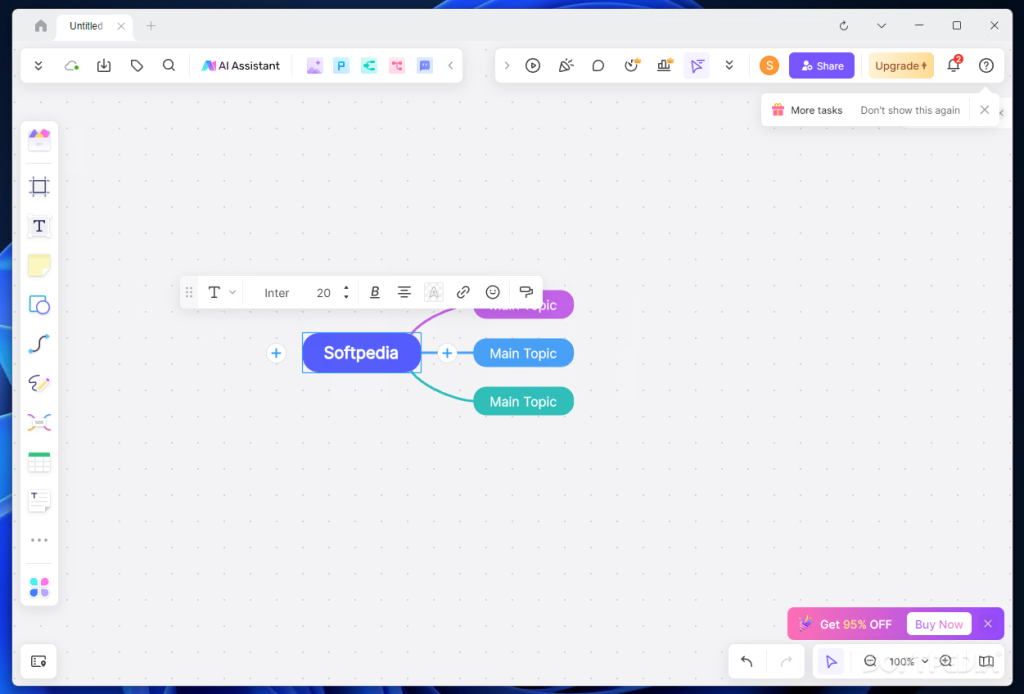
Task: Click the Share button
Action: coord(821,66)
